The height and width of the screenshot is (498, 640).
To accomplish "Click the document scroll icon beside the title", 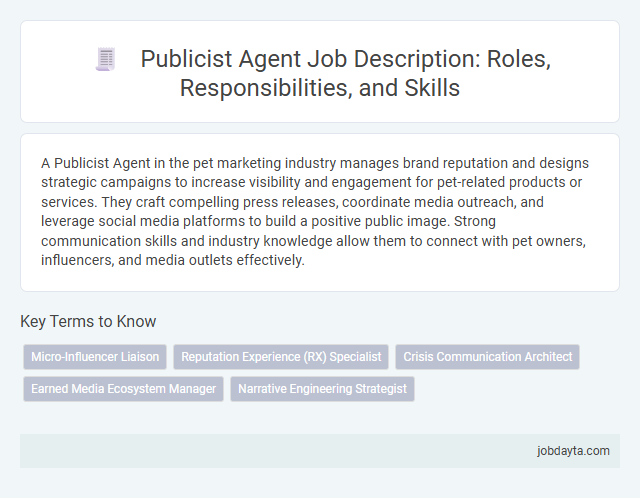I will tap(106, 59).
